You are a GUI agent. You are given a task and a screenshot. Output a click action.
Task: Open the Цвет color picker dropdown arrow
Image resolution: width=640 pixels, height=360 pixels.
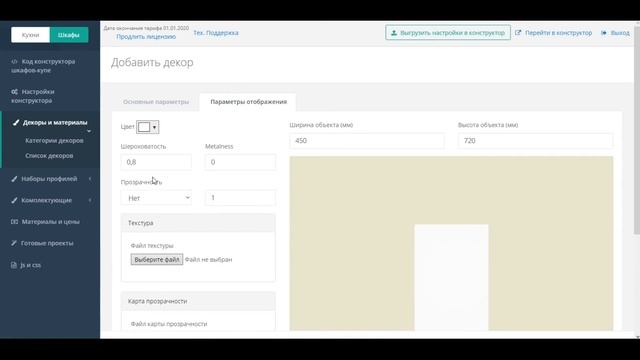154,127
